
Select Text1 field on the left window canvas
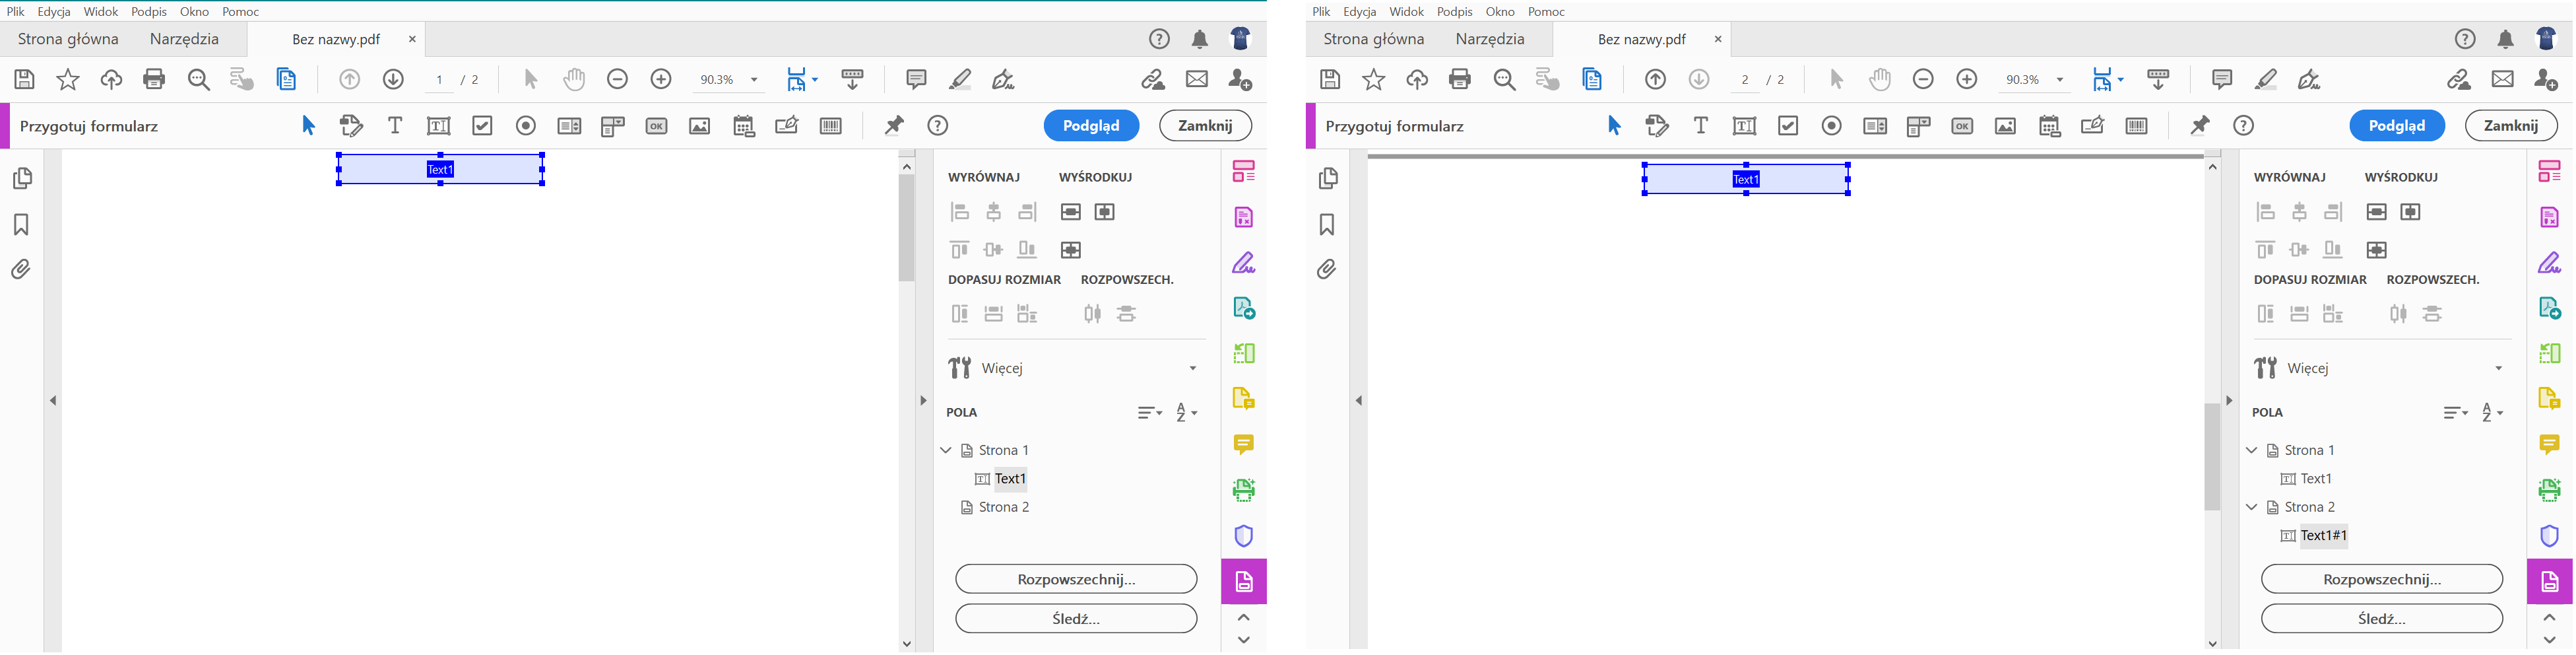point(441,170)
